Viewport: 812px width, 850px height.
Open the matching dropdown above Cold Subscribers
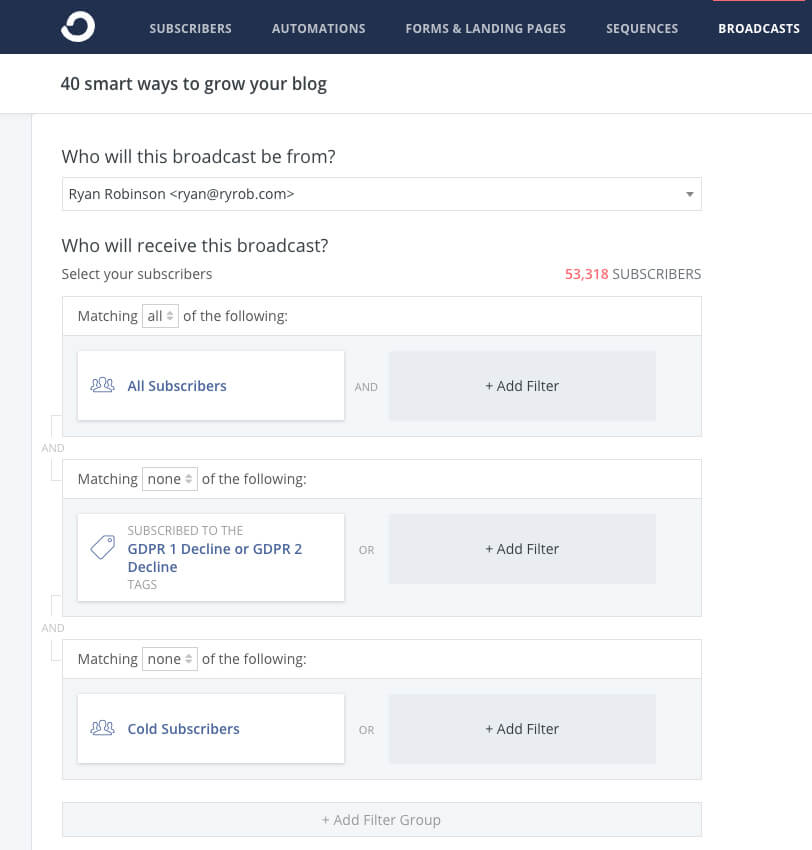(x=170, y=658)
